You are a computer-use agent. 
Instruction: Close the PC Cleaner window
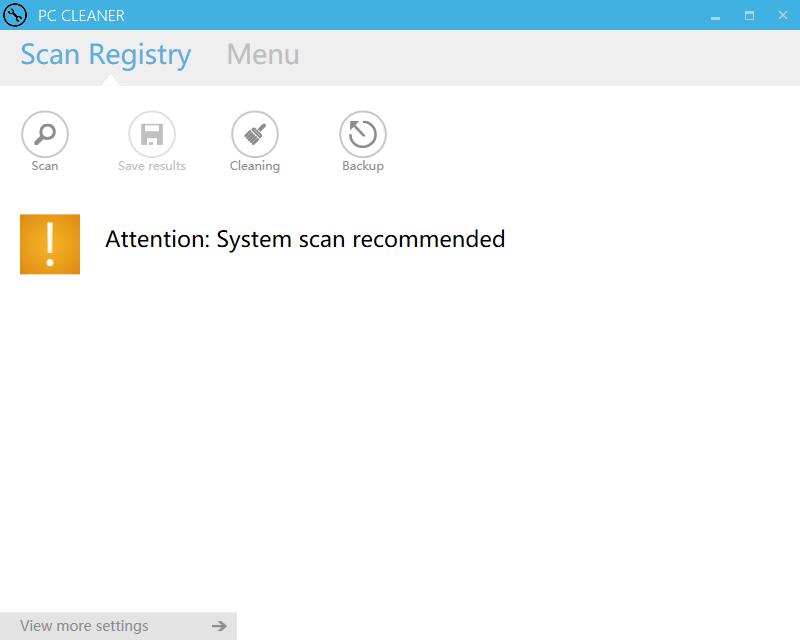pyautogui.click(x=783, y=15)
